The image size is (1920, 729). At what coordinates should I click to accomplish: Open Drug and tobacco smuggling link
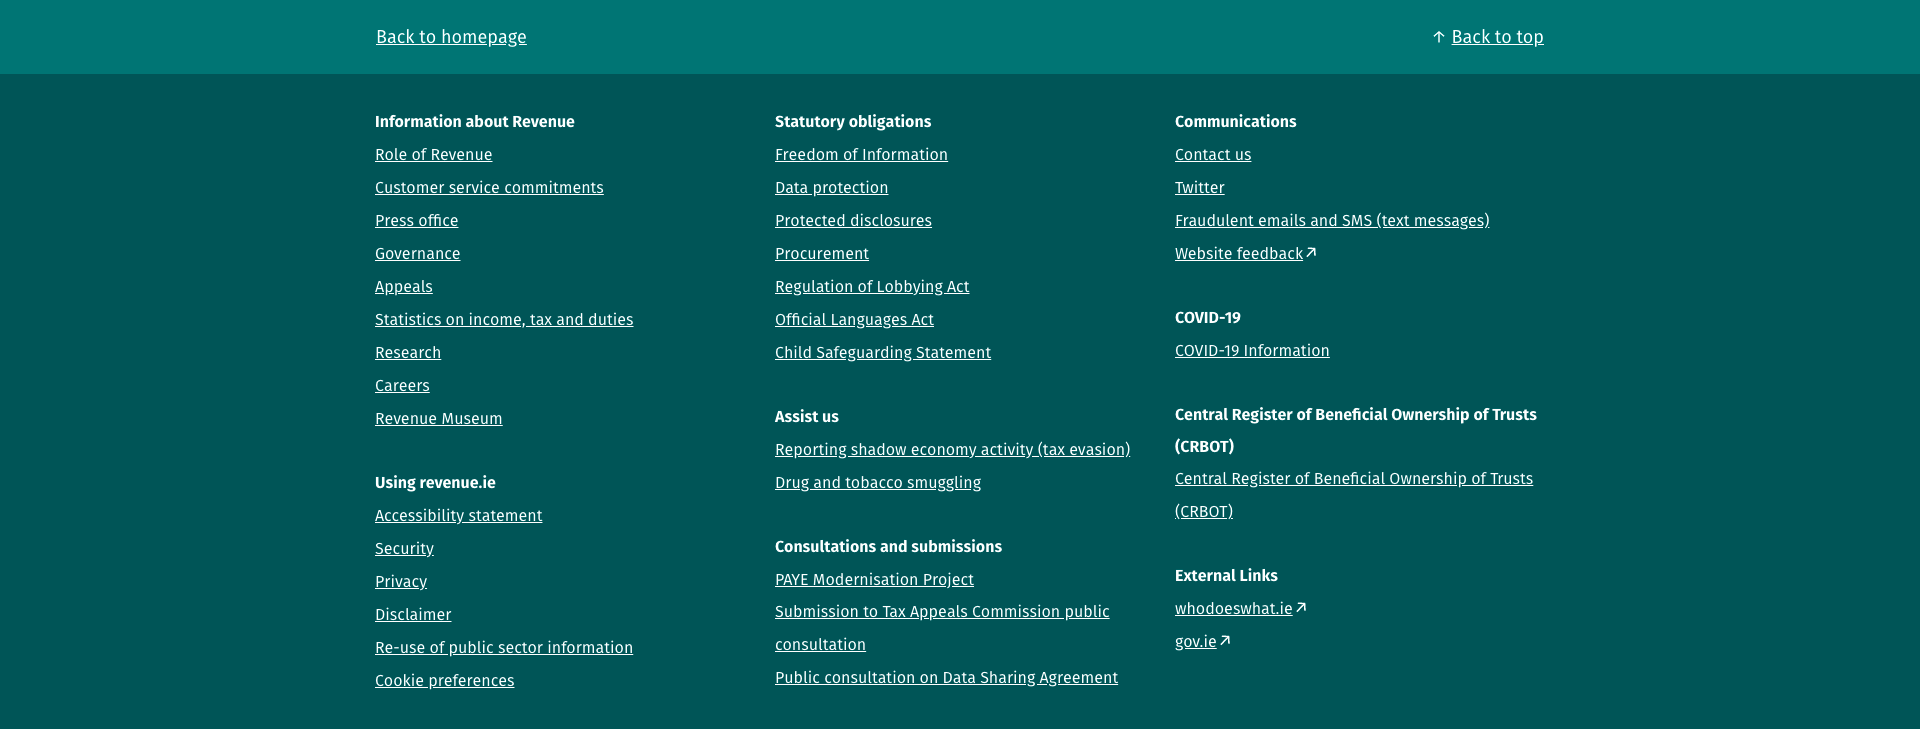[877, 483]
